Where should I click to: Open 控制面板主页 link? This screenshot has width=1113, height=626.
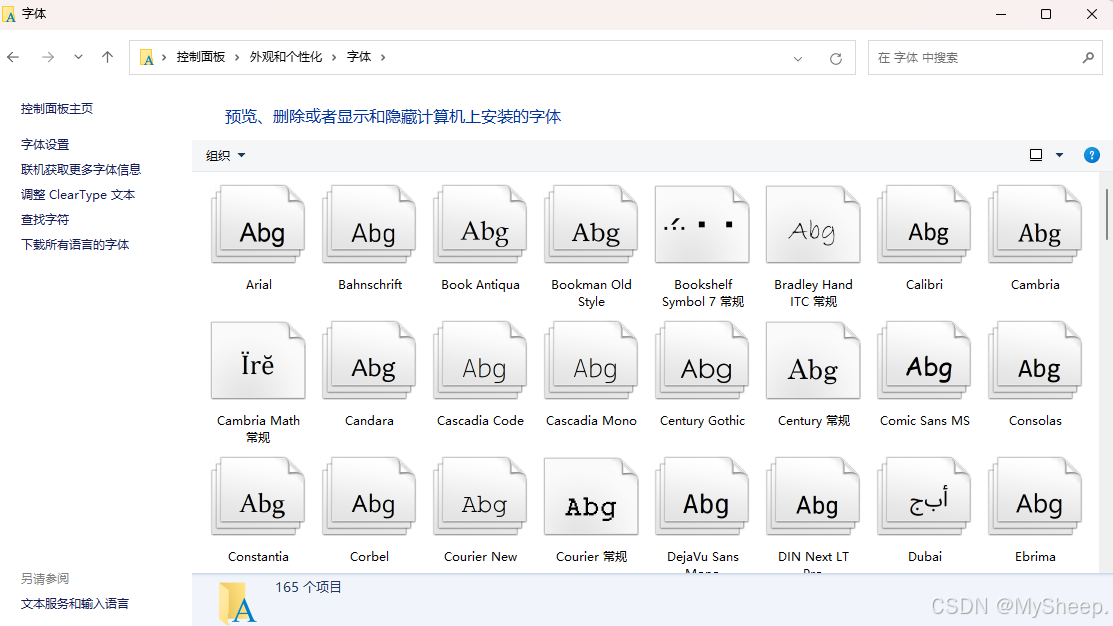[57, 109]
